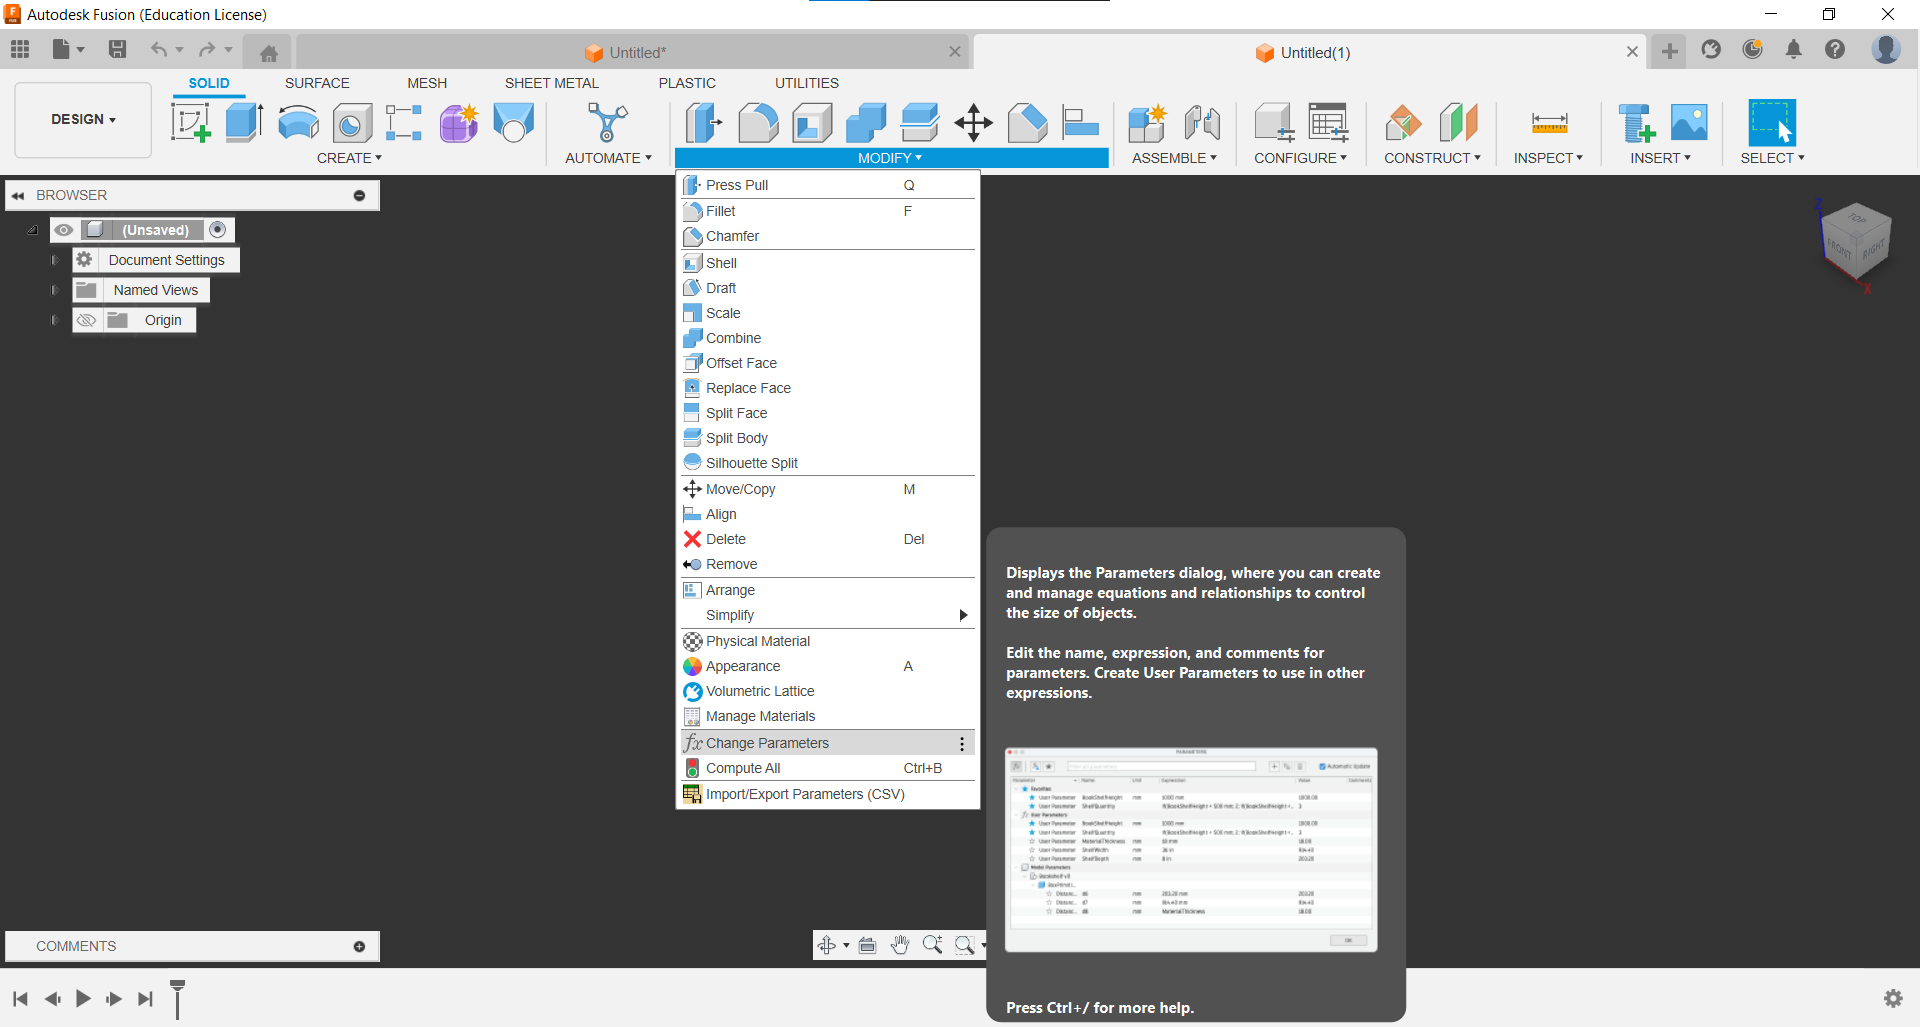Open the AUTOMATE dropdown menu
Image resolution: width=1920 pixels, height=1027 pixels.
coord(608,158)
